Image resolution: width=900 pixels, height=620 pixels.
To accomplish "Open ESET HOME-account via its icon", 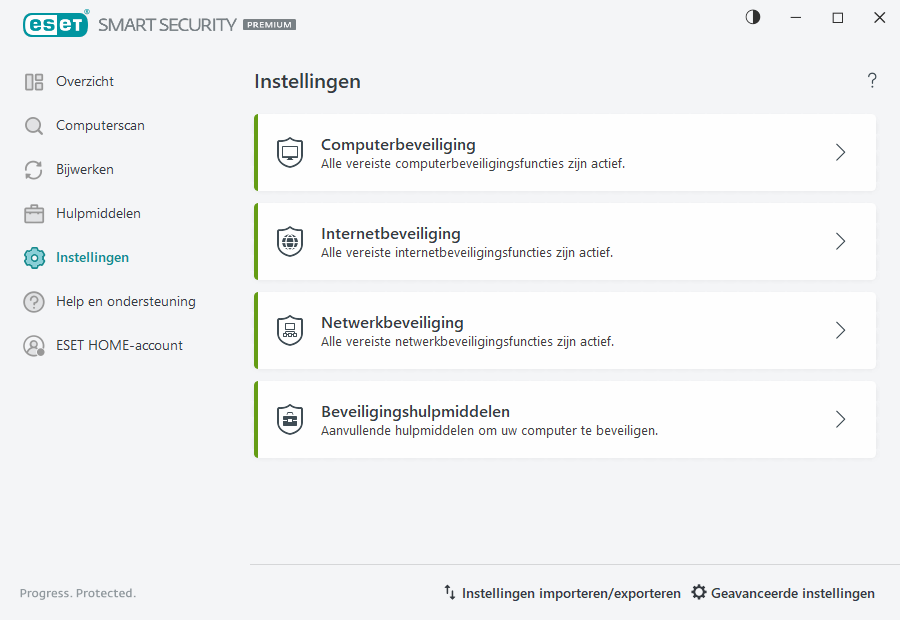I will 33,345.
